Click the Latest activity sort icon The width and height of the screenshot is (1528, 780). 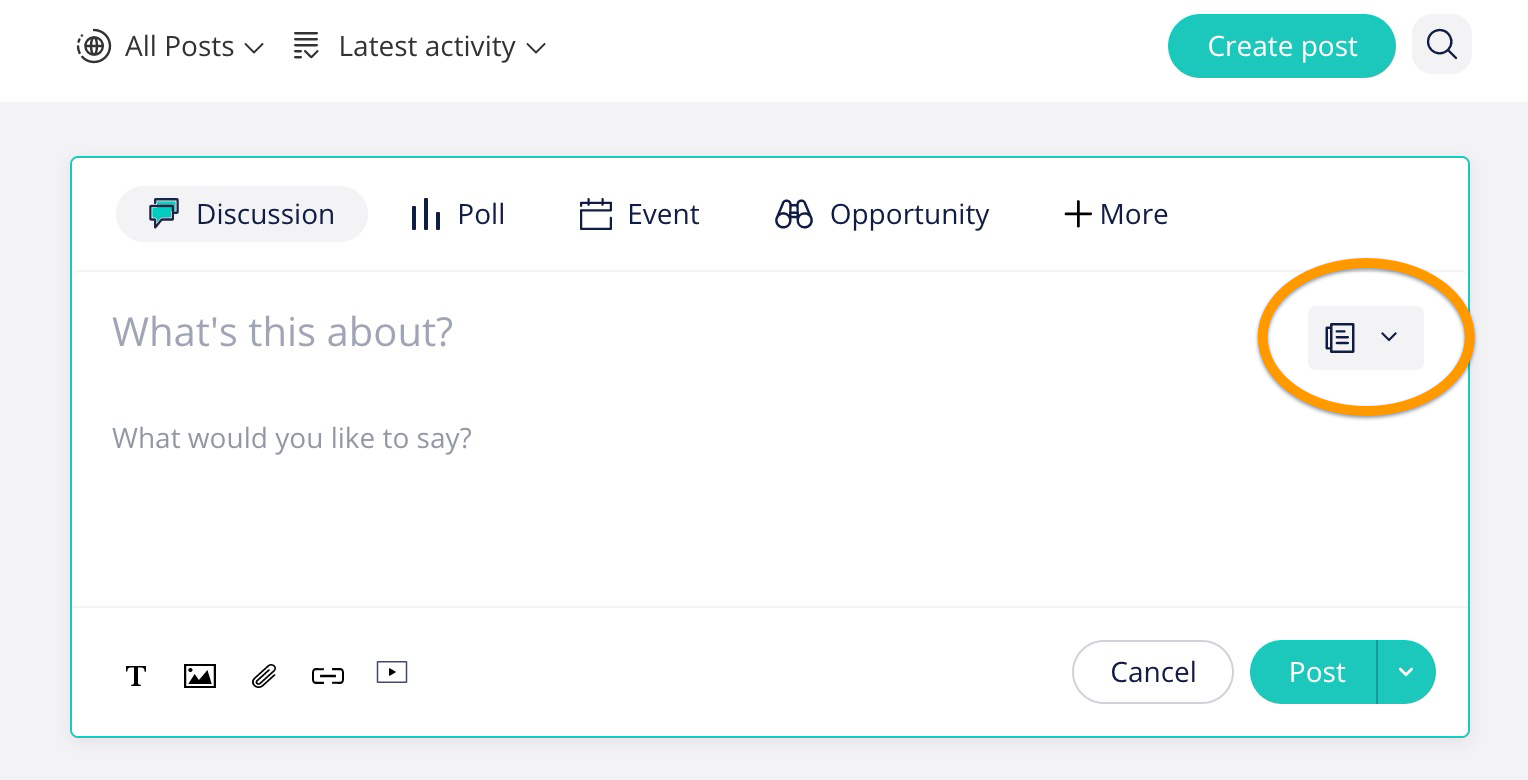pos(306,46)
